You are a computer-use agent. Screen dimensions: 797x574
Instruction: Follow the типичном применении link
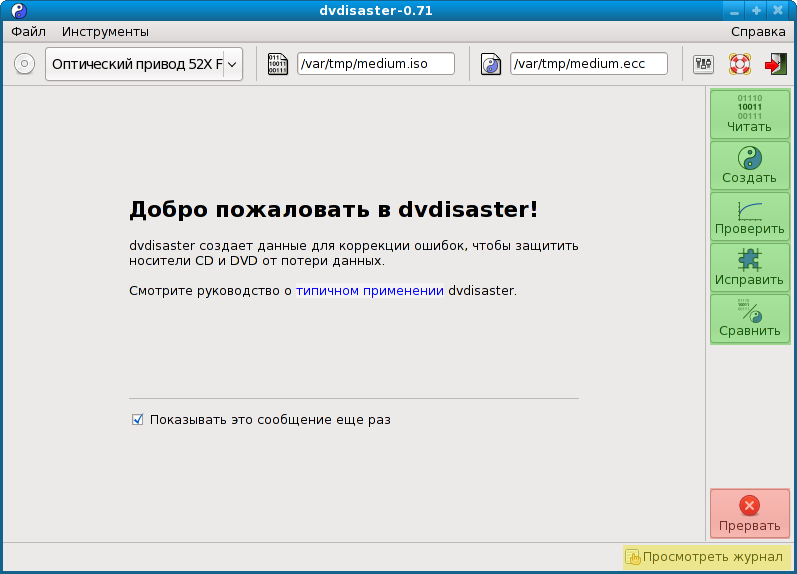click(x=370, y=291)
